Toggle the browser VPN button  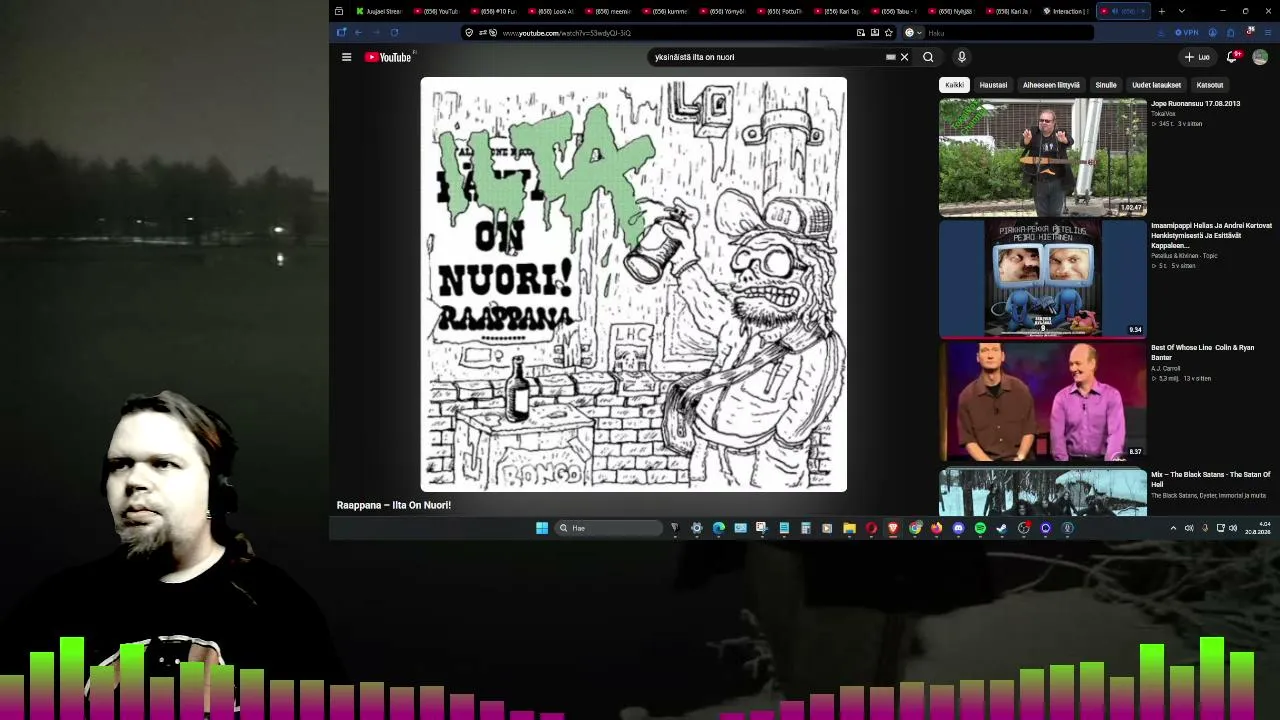pyautogui.click(x=1186, y=33)
